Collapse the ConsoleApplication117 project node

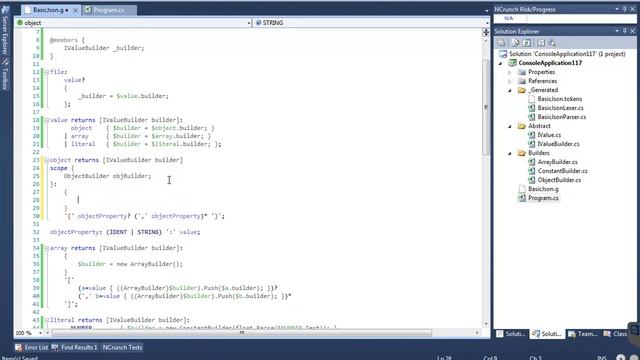coord(501,63)
